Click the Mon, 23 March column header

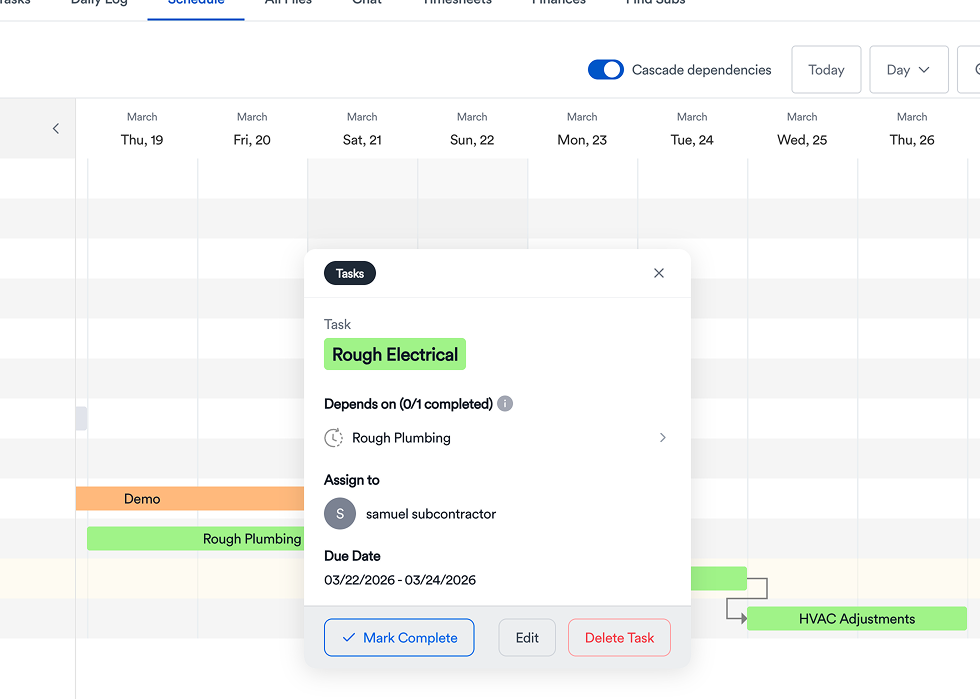(582, 128)
